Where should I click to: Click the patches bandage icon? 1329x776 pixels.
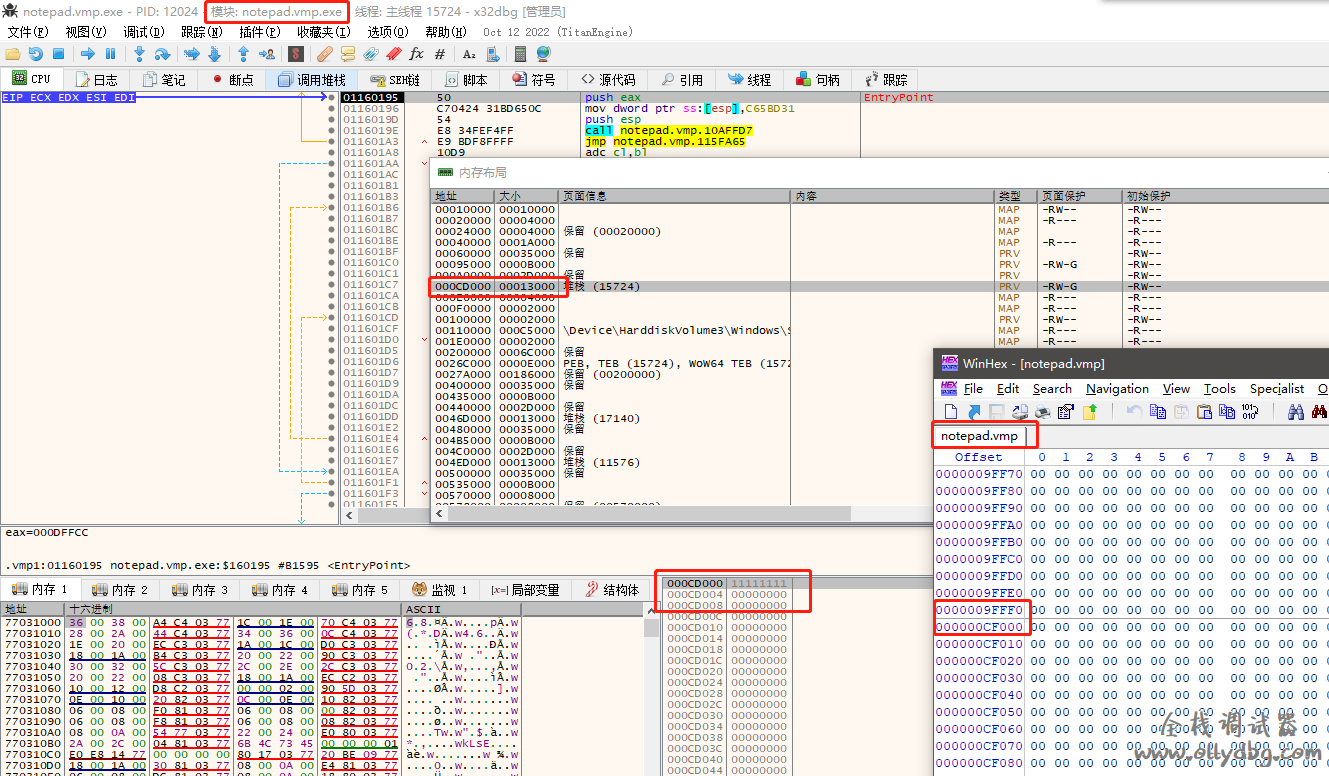324,54
